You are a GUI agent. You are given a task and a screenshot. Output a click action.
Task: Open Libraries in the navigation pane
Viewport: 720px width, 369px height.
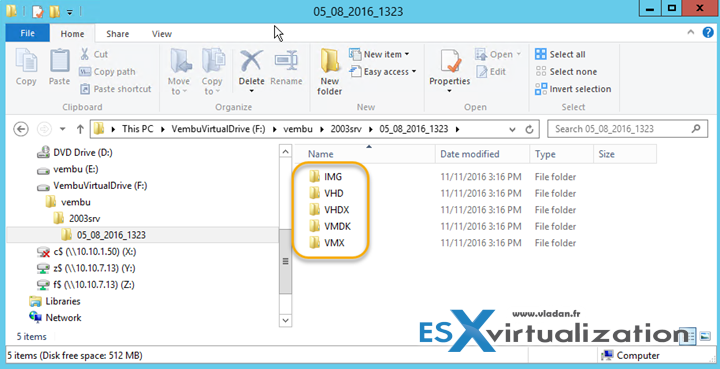point(55,301)
